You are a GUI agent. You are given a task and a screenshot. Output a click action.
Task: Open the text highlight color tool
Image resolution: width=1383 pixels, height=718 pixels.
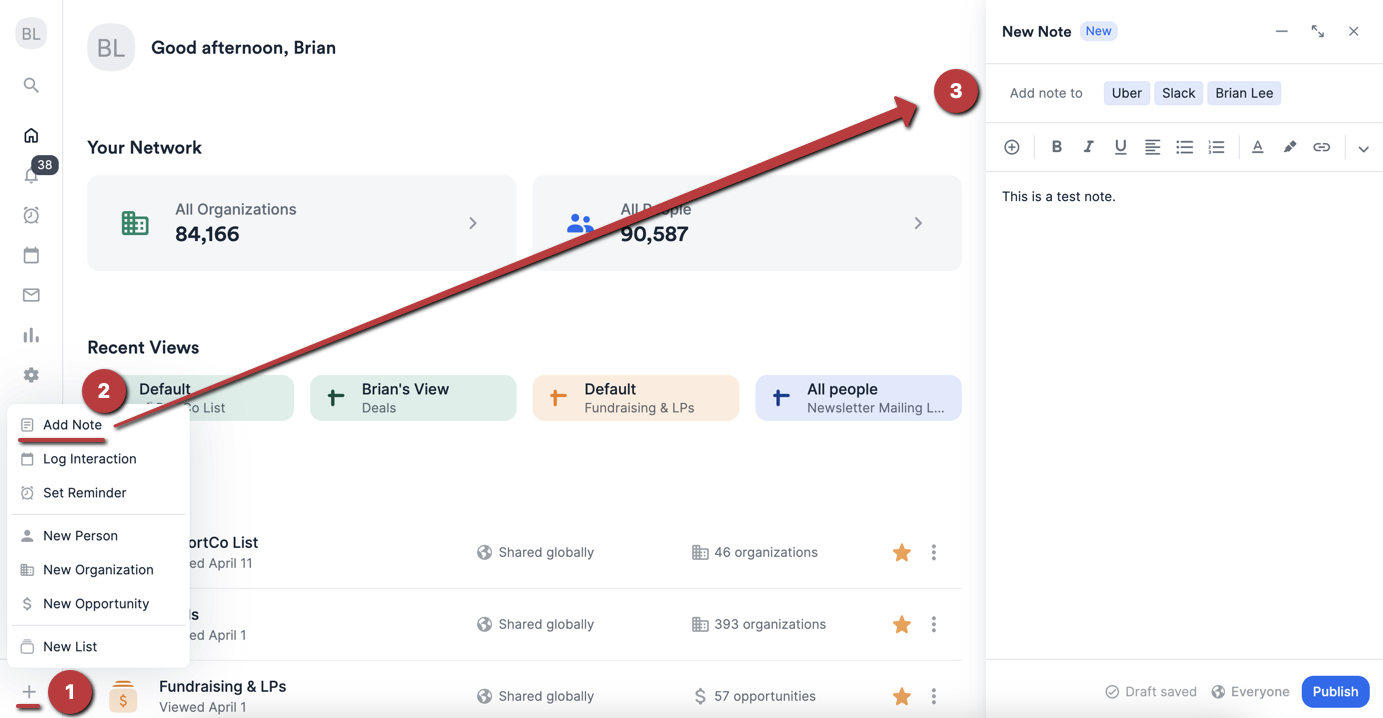click(x=1289, y=146)
